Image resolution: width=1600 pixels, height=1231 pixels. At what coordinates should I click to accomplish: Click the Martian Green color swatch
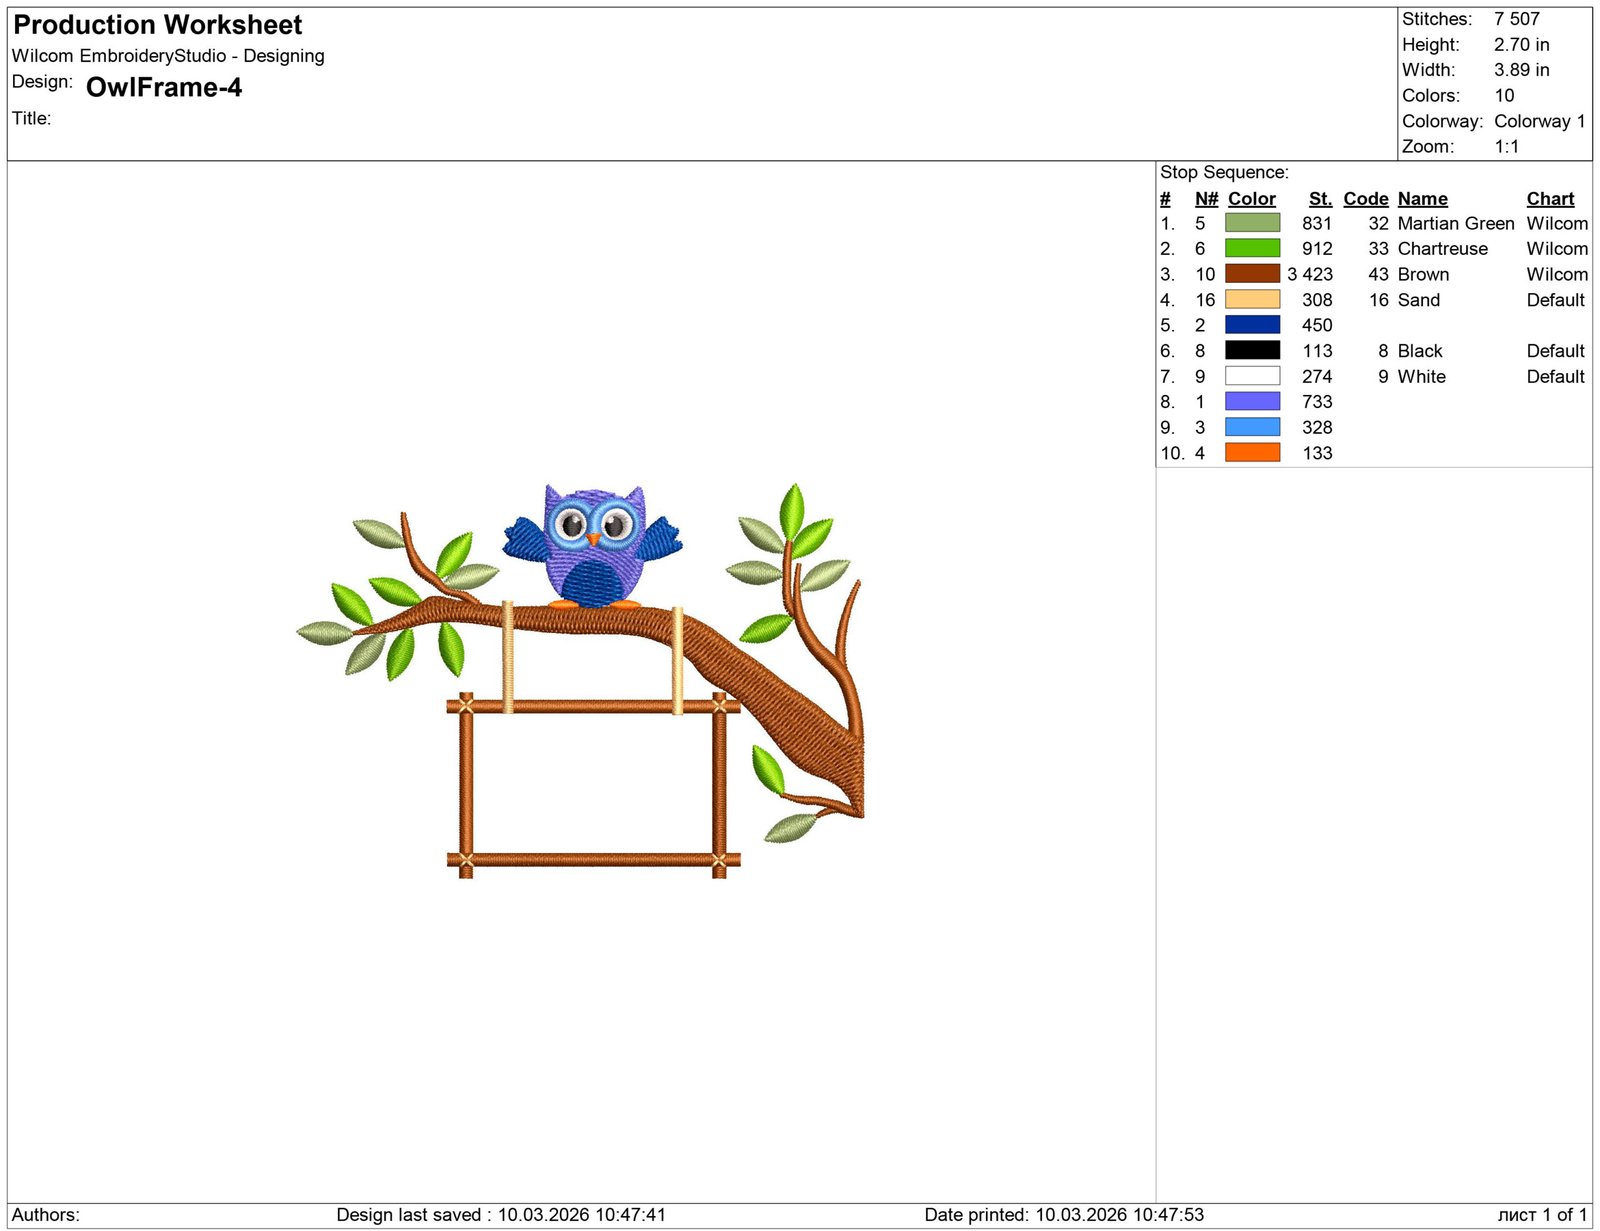coord(1252,223)
